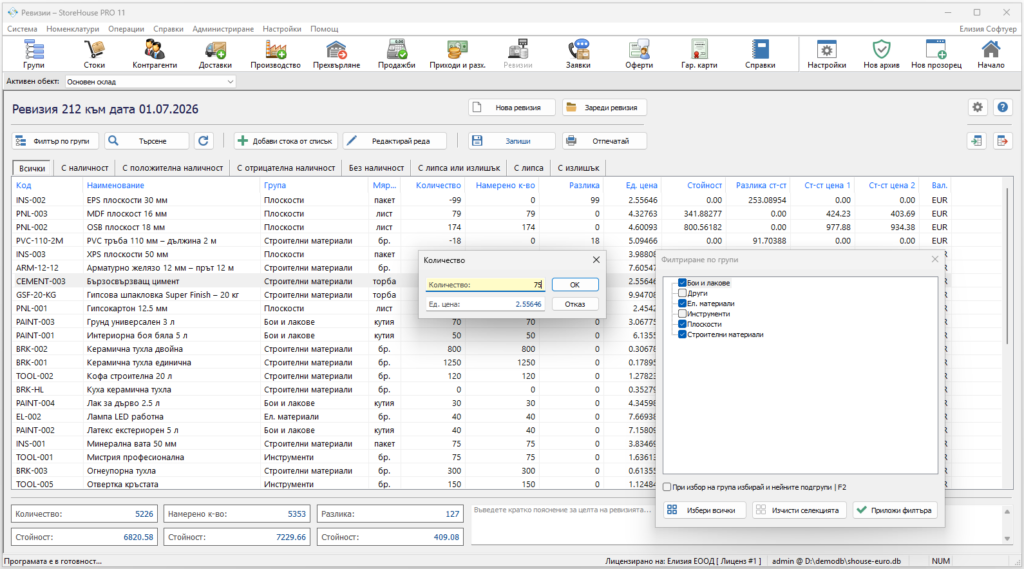Click Добави стока от списък button

[x=286, y=140]
